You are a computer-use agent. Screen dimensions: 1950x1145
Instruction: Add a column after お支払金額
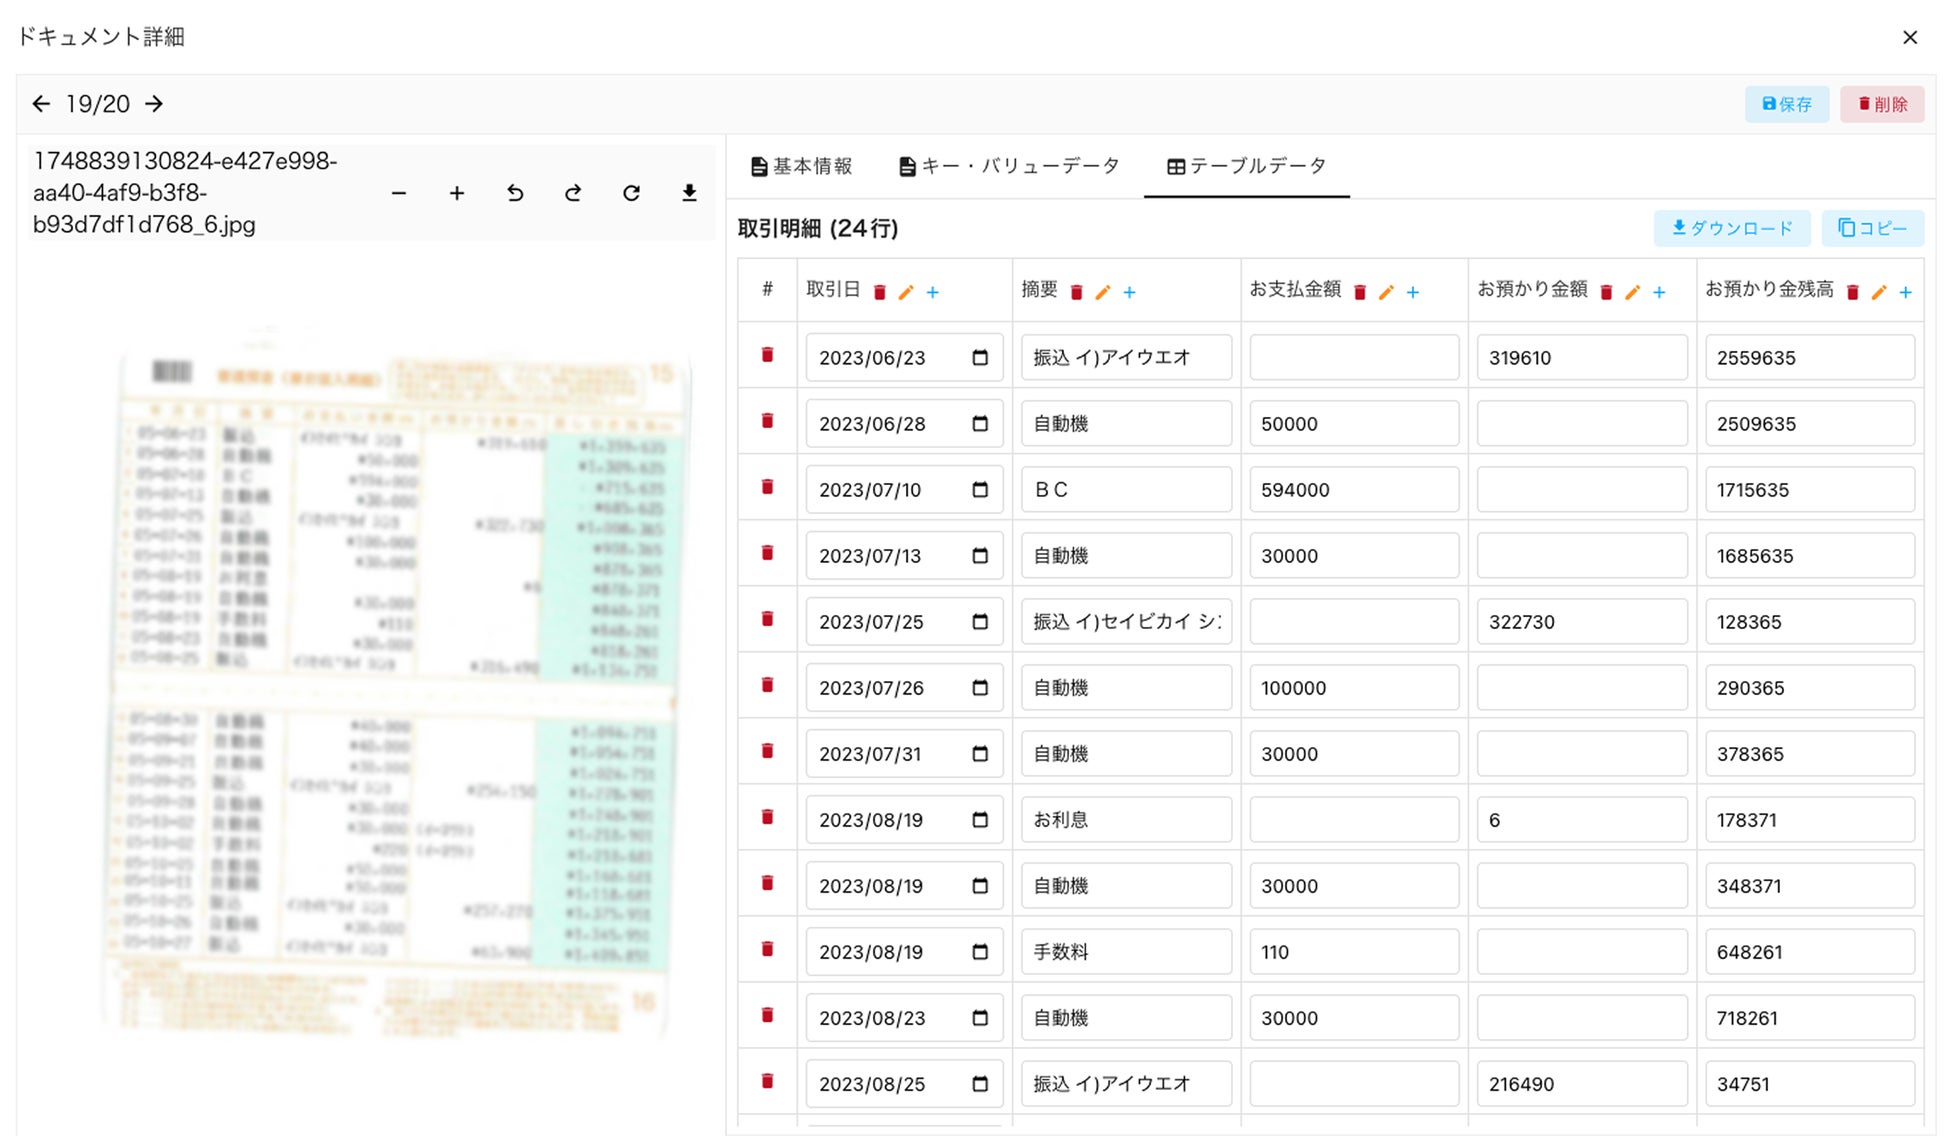point(1412,292)
